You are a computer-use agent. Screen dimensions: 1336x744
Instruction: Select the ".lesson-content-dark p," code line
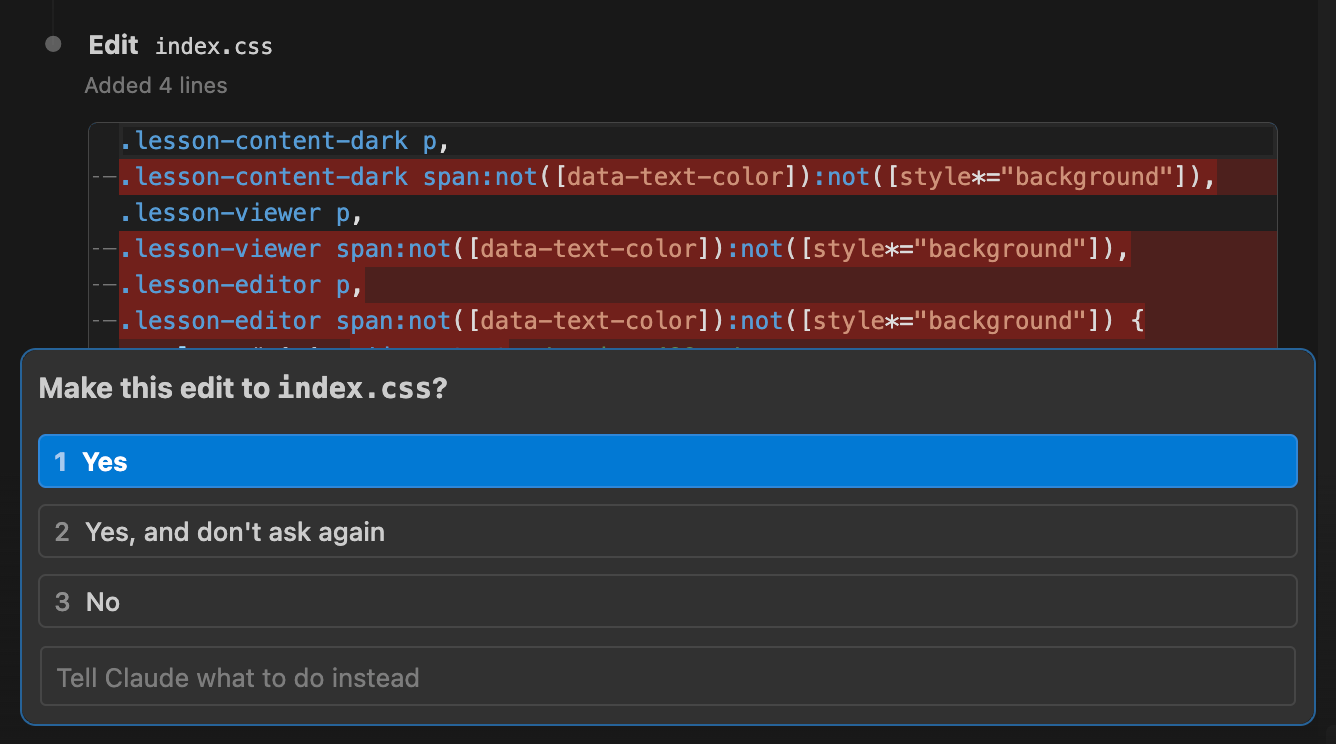[278, 141]
